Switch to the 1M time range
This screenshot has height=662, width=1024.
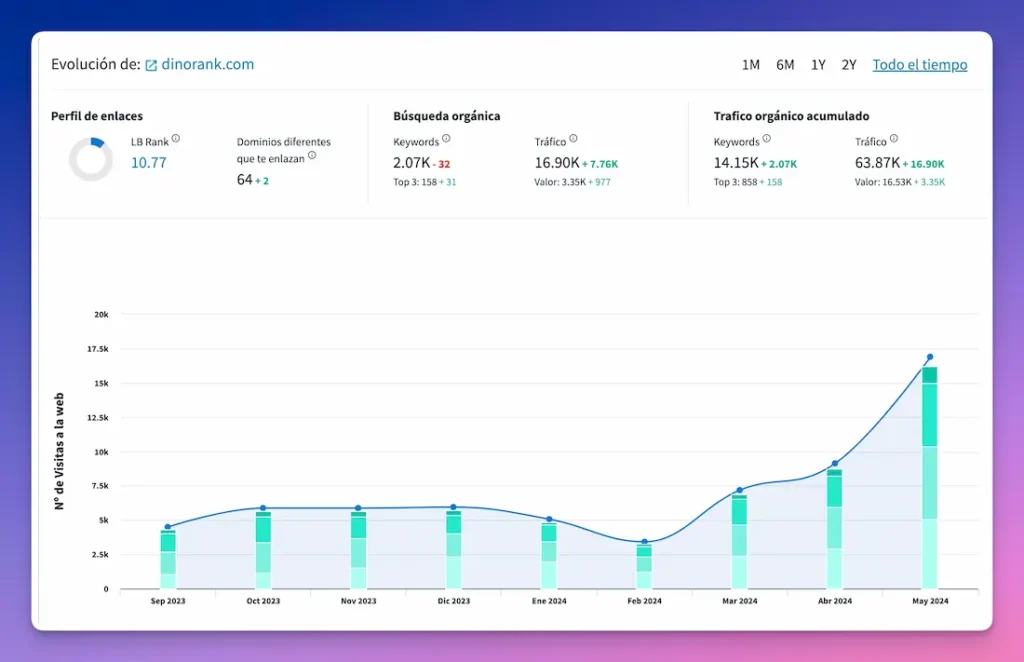coord(750,65)
